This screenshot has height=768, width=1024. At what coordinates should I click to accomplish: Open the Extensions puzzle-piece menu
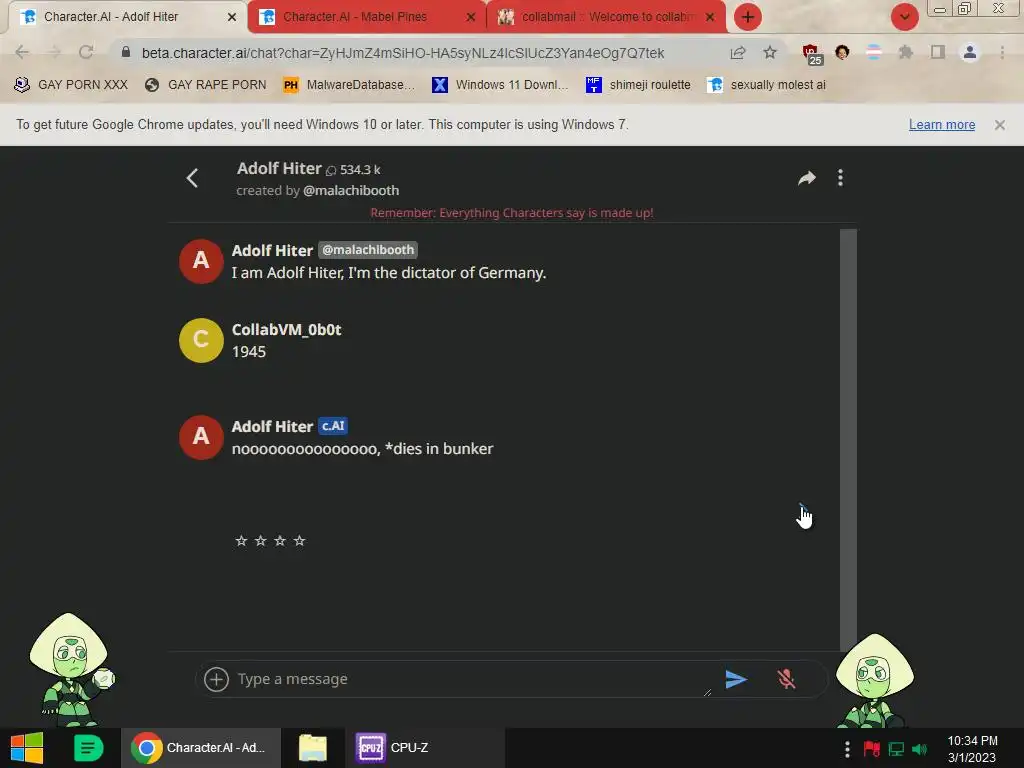click(x=905, y=52)
